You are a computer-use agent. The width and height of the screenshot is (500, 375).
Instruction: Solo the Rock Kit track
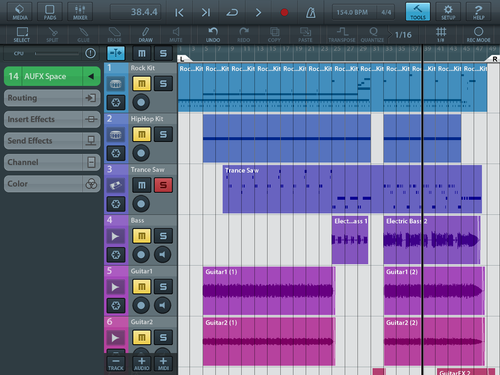pyautogui.click(x=163, y=83)
